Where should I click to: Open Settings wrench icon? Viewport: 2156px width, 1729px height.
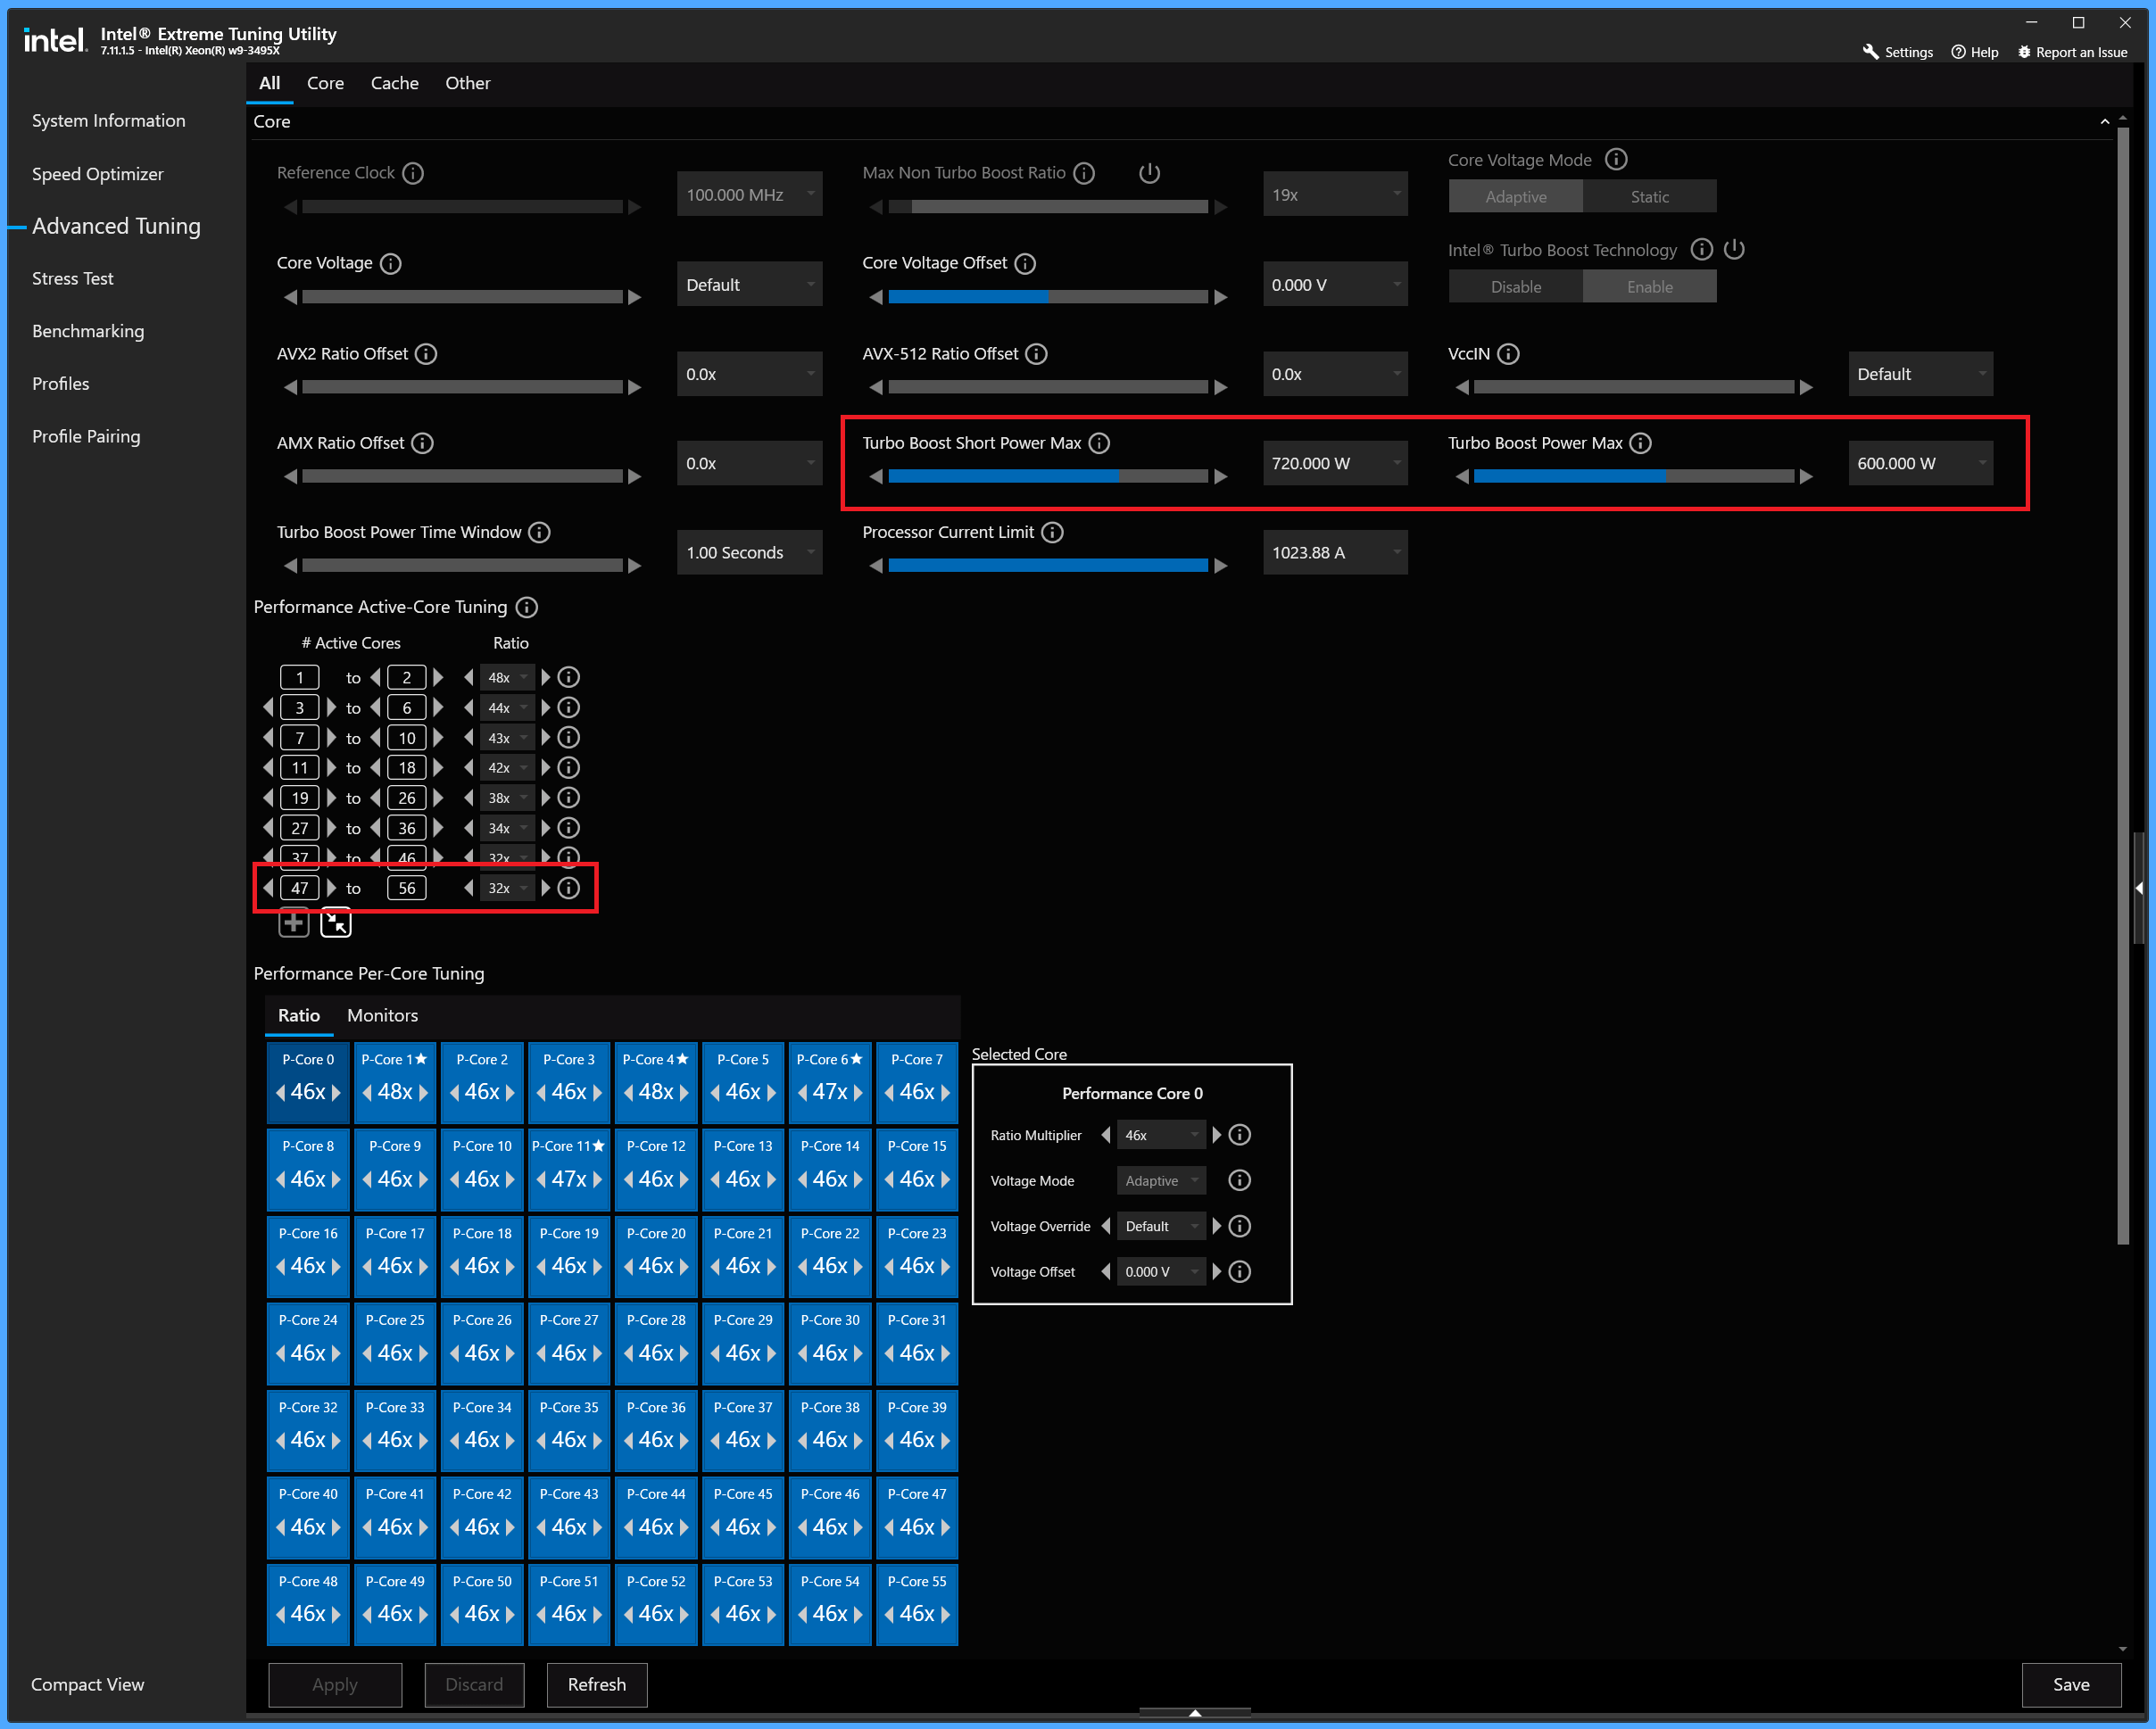tap(1871, 52)
